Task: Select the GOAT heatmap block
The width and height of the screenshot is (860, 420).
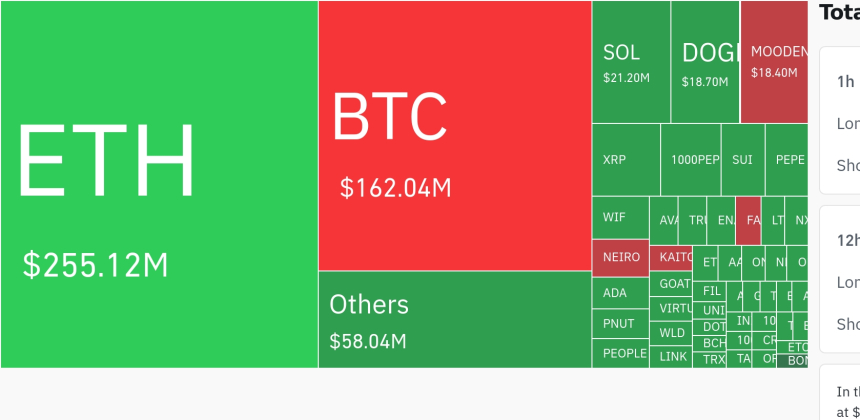Action: [x=673, y=284]
